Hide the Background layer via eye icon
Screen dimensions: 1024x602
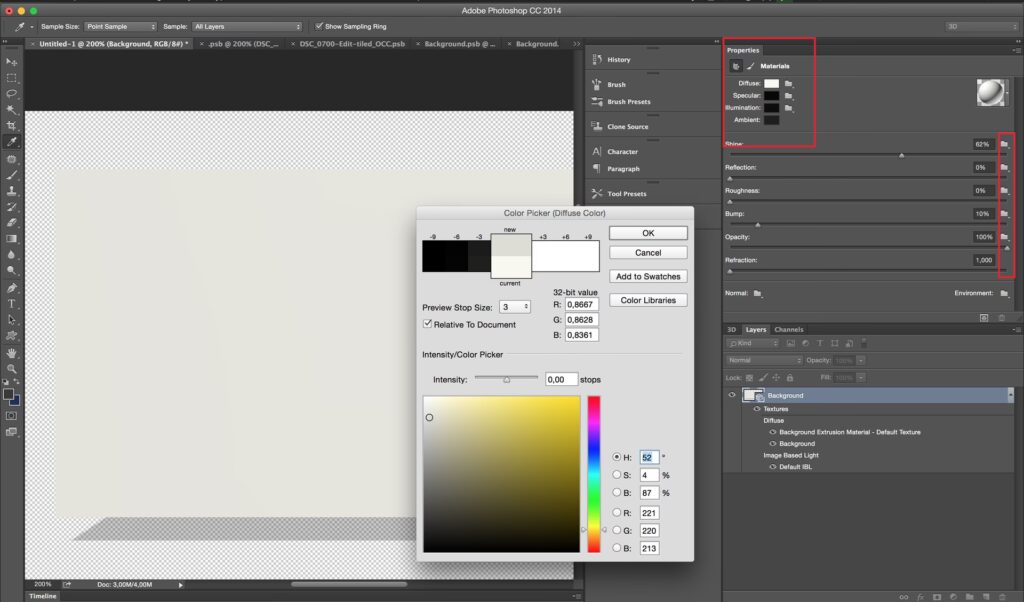tap(733, 396)
